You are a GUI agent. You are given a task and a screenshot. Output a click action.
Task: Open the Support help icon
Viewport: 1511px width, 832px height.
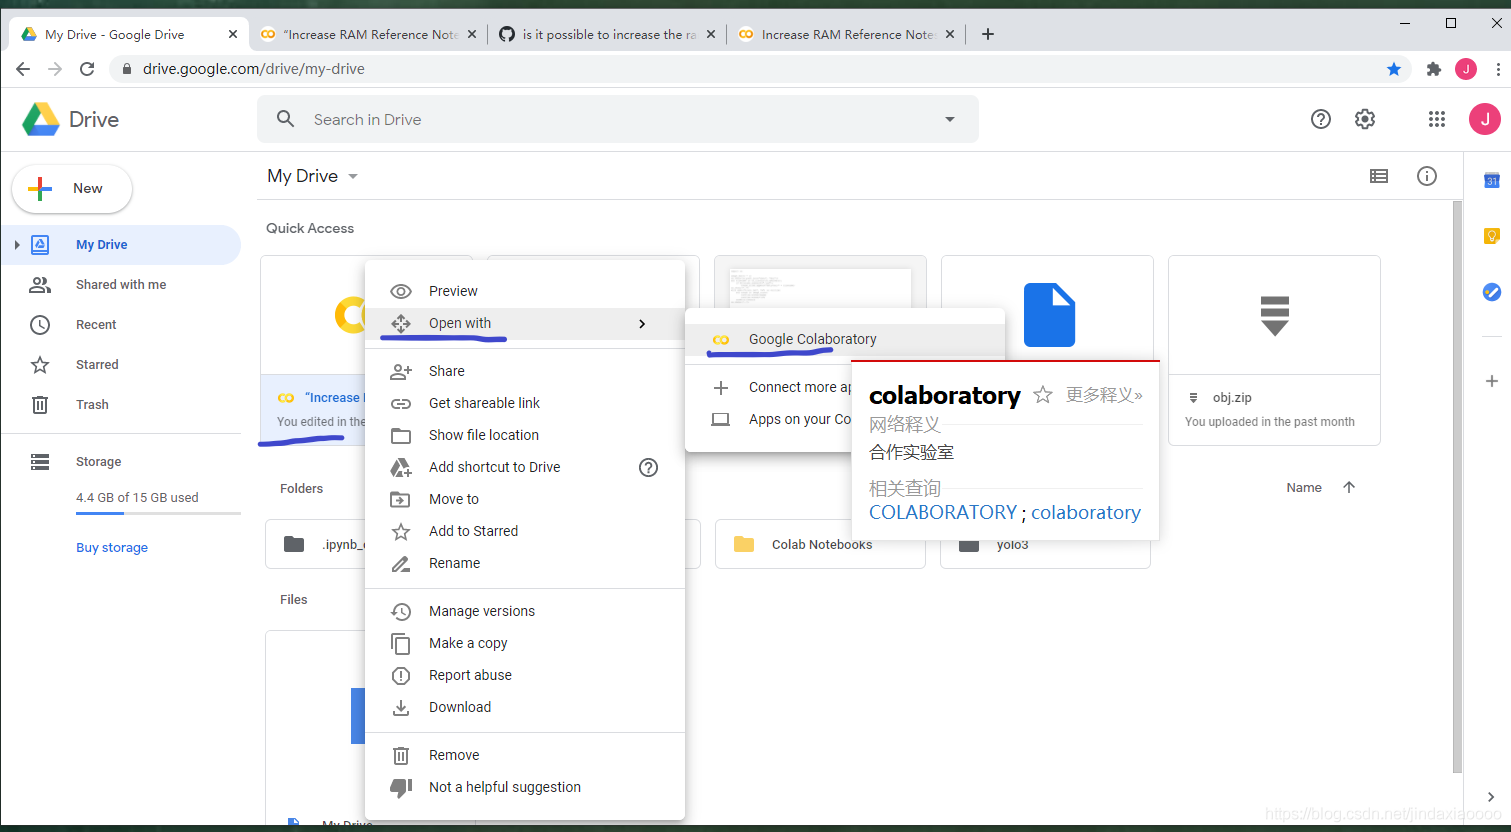point(1321,119)
